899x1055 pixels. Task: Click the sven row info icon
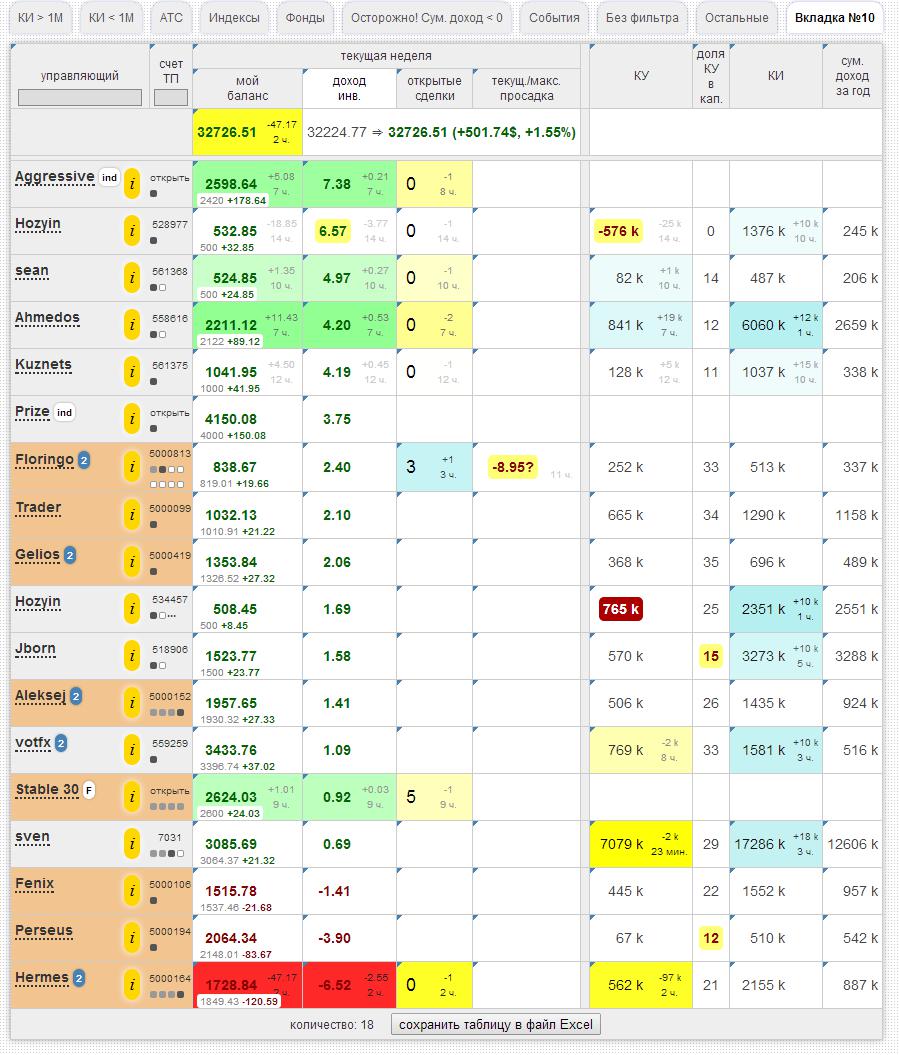[133, 844]
